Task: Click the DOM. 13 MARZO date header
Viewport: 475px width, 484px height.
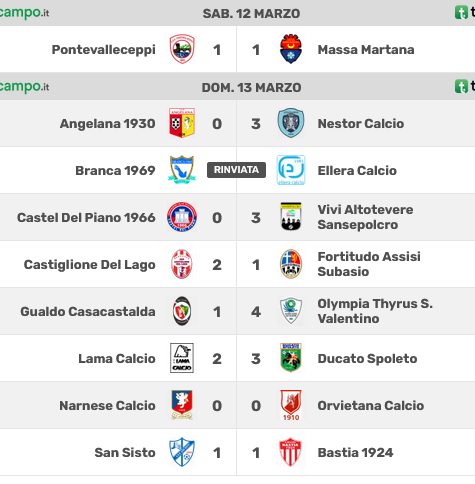Action: [251, 88]
